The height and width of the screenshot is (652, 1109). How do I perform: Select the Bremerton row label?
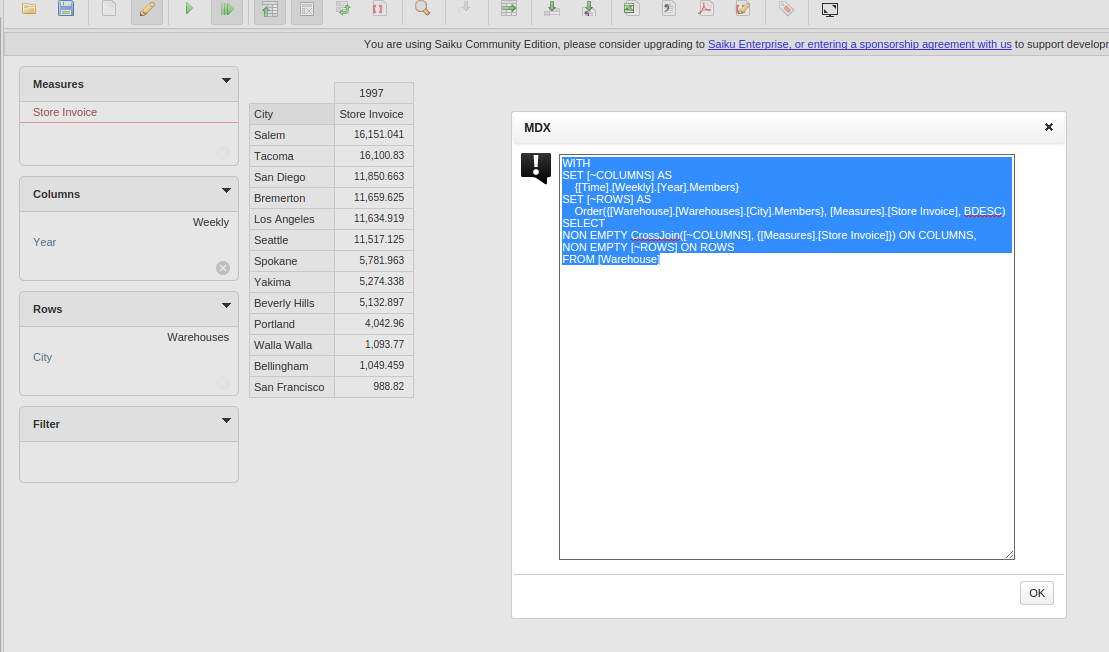(291, 198)
